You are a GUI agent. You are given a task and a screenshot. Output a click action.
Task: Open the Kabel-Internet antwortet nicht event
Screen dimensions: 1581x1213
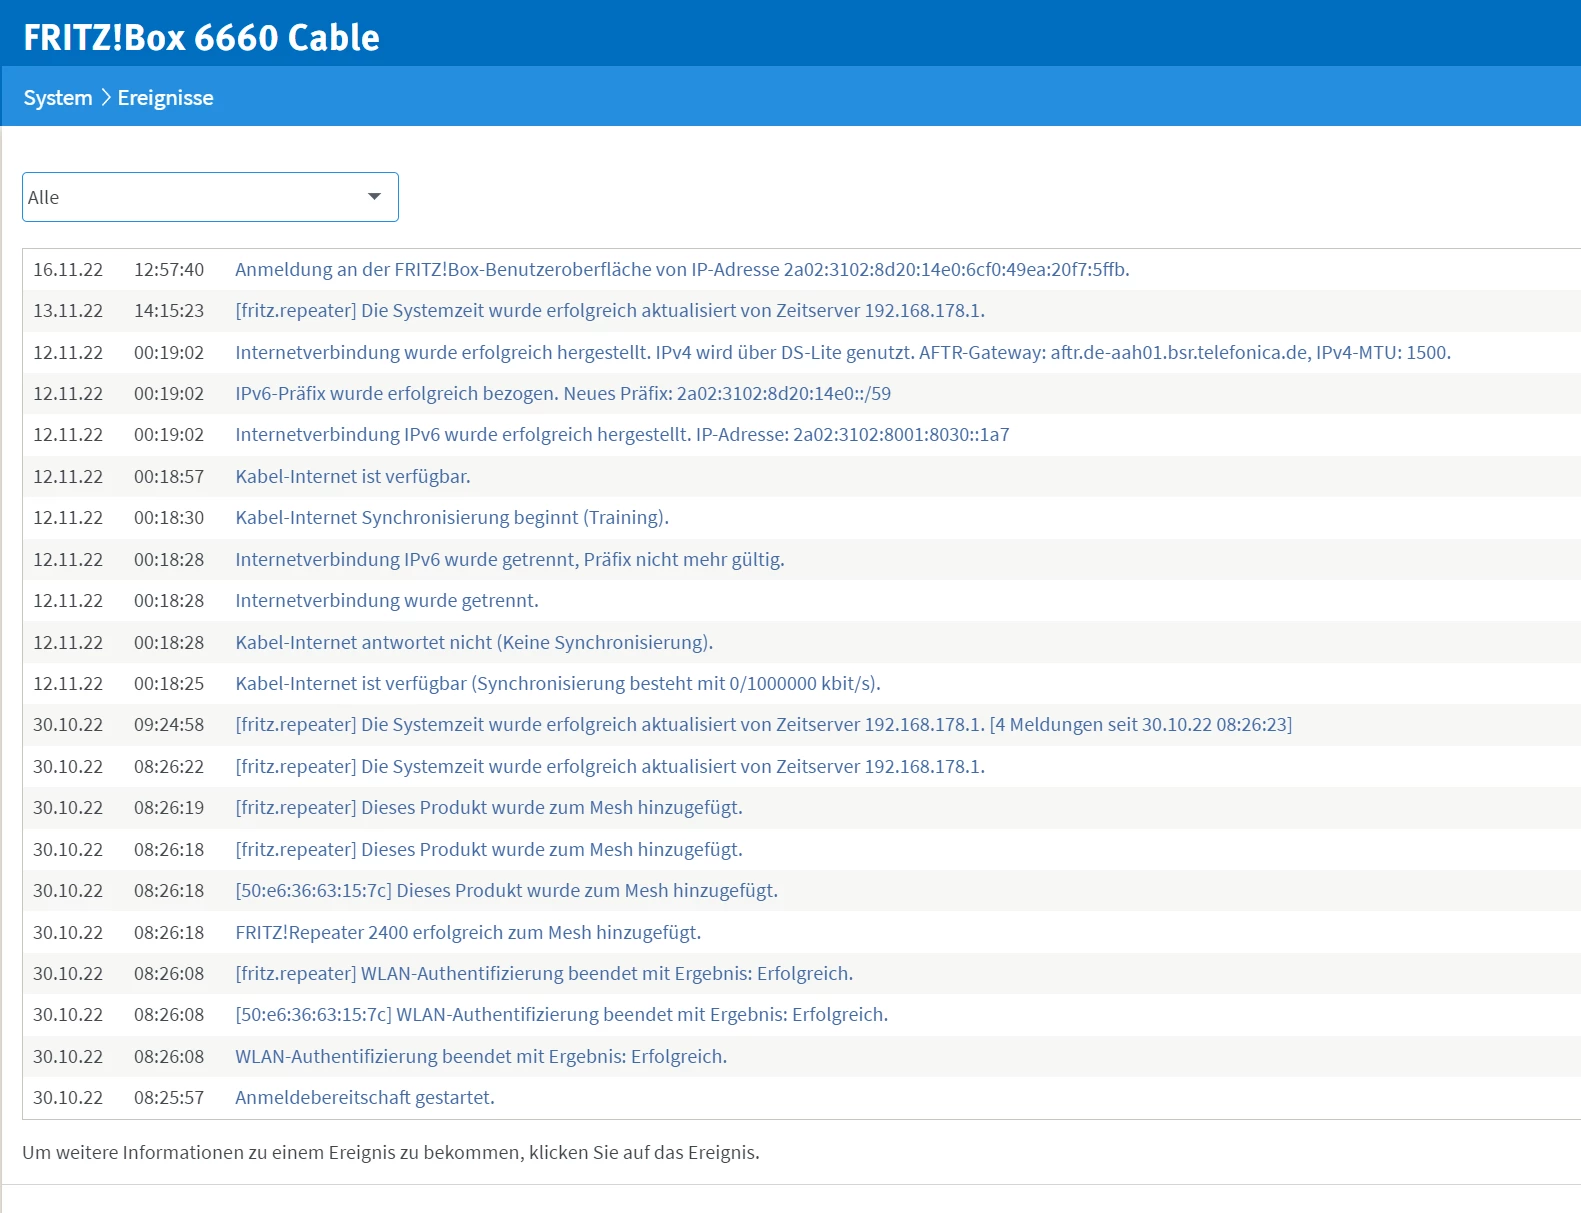474,643
